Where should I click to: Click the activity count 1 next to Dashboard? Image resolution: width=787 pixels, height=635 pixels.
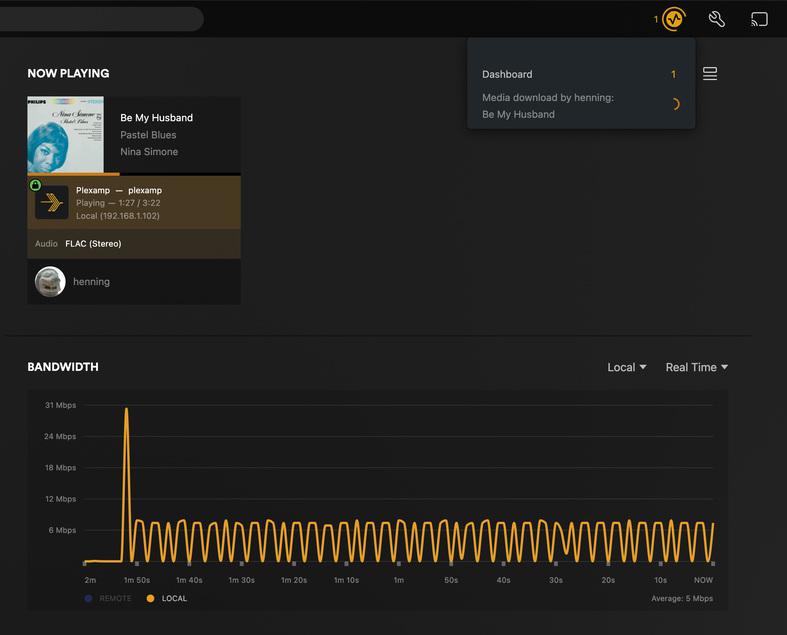pos(674,74)
